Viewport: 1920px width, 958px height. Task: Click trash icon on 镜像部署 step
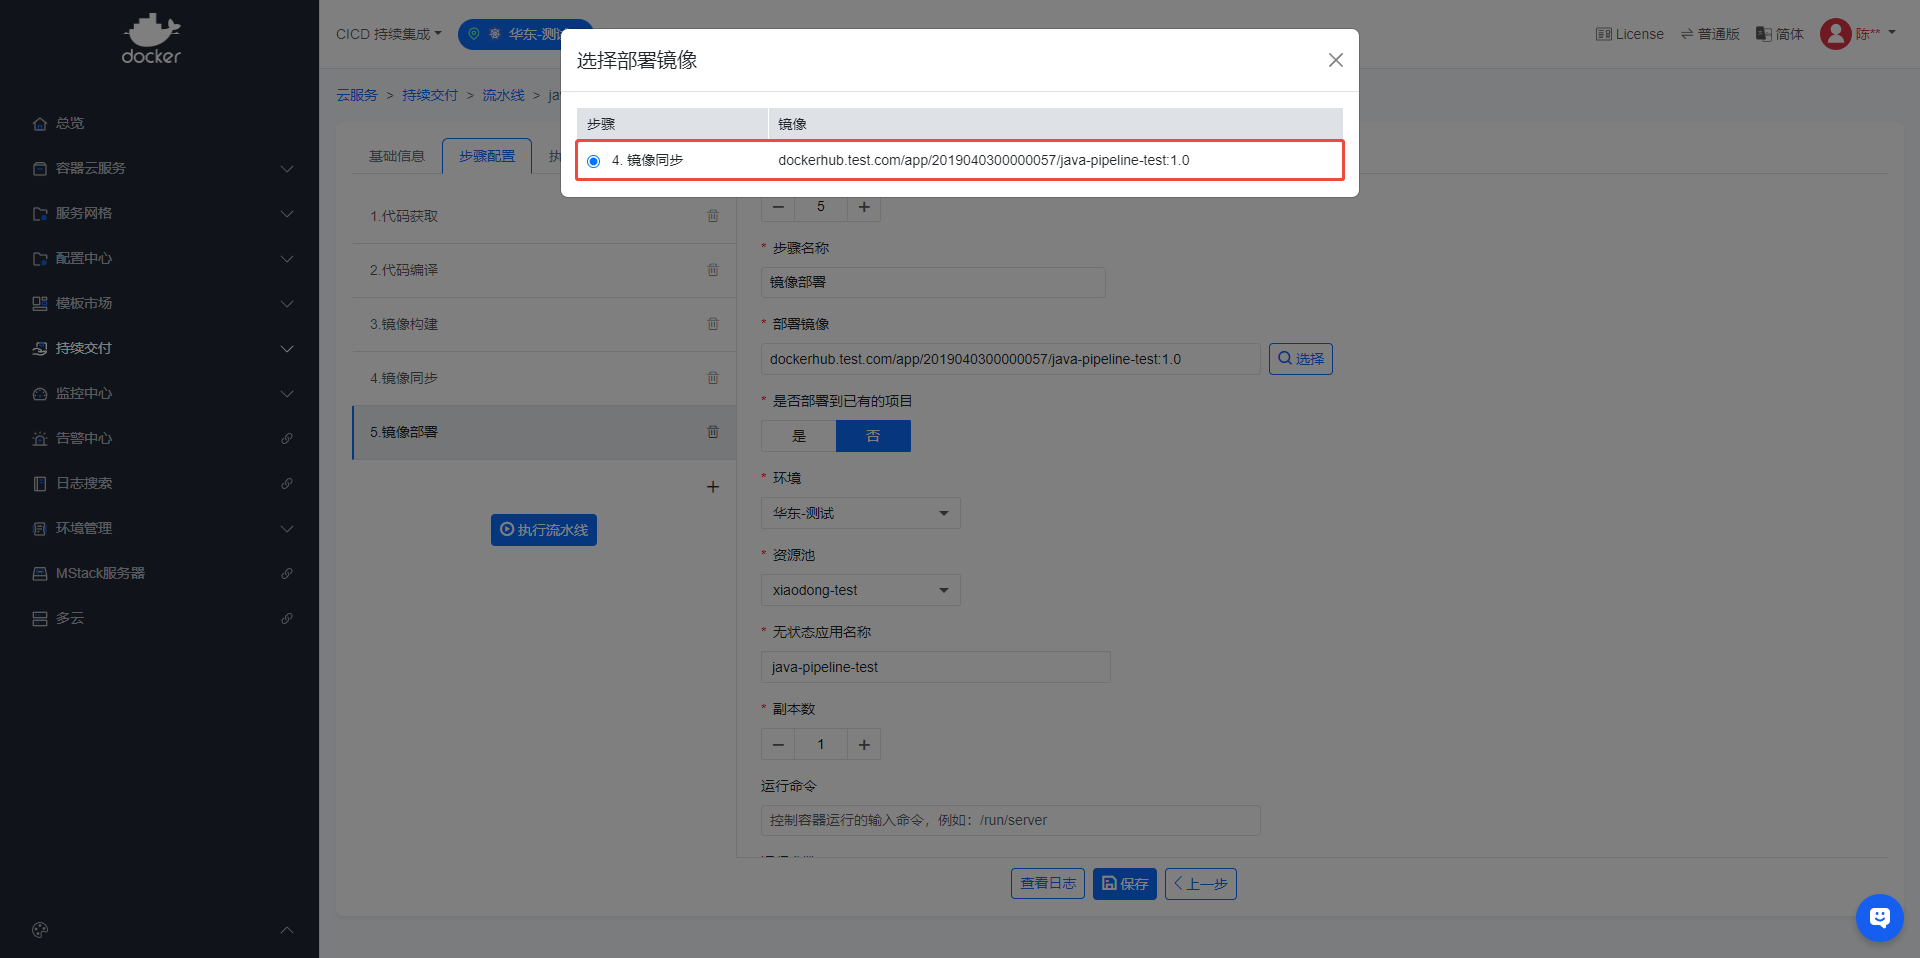tap(713, 432)
